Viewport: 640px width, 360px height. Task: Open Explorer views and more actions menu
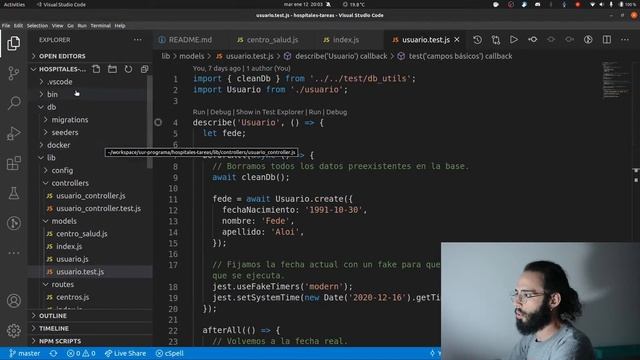138,40
